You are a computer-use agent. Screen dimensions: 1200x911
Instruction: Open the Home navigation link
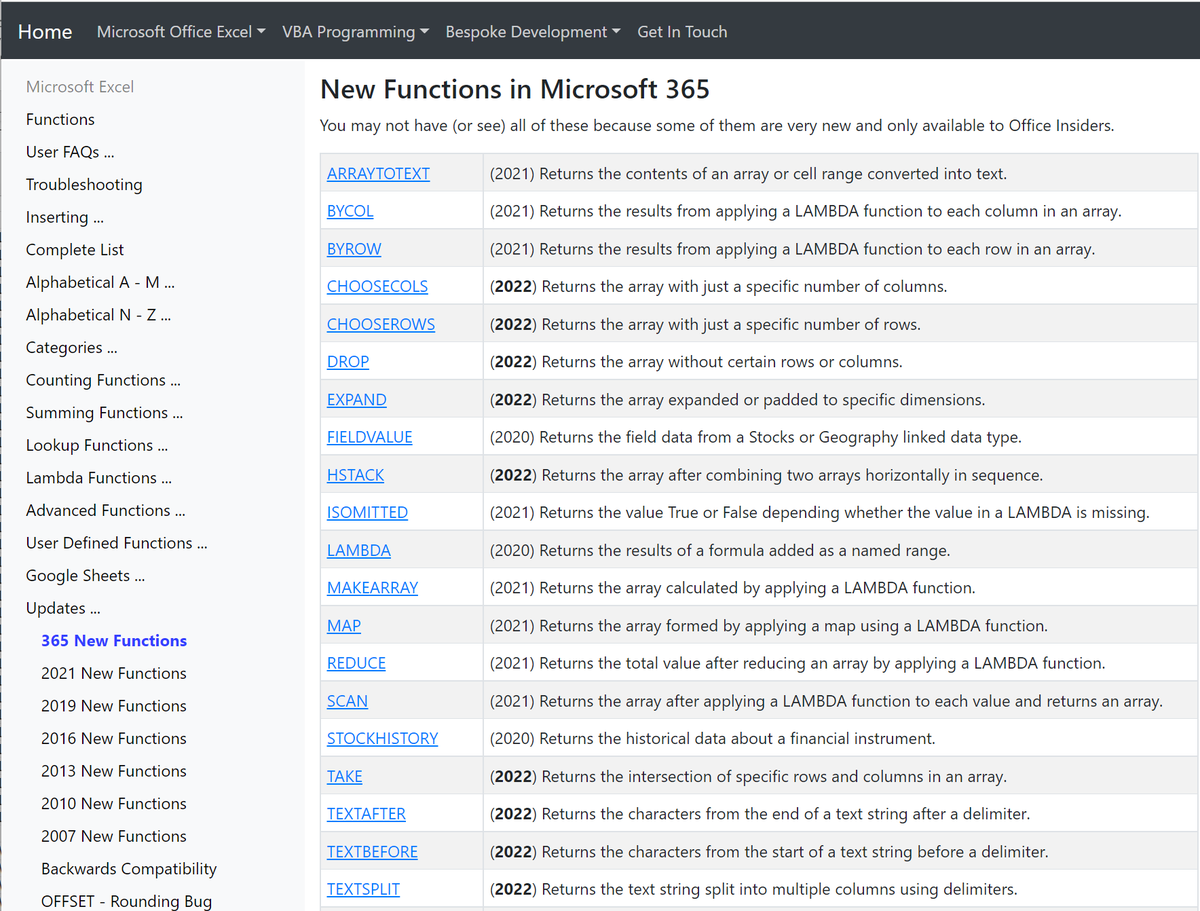click(x=45, y=32)
